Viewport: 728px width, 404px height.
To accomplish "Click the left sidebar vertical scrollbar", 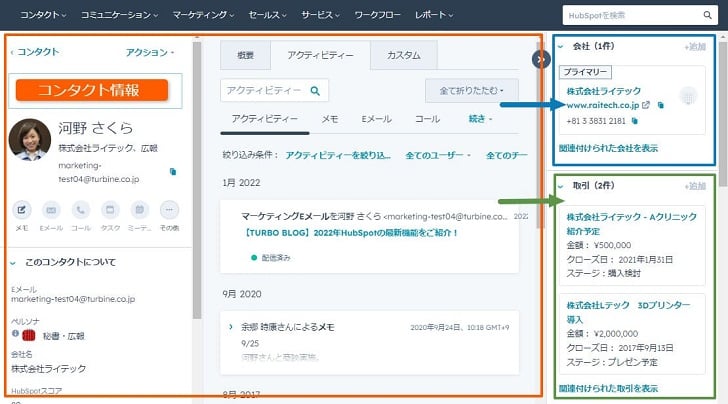I will coord(197,180).
